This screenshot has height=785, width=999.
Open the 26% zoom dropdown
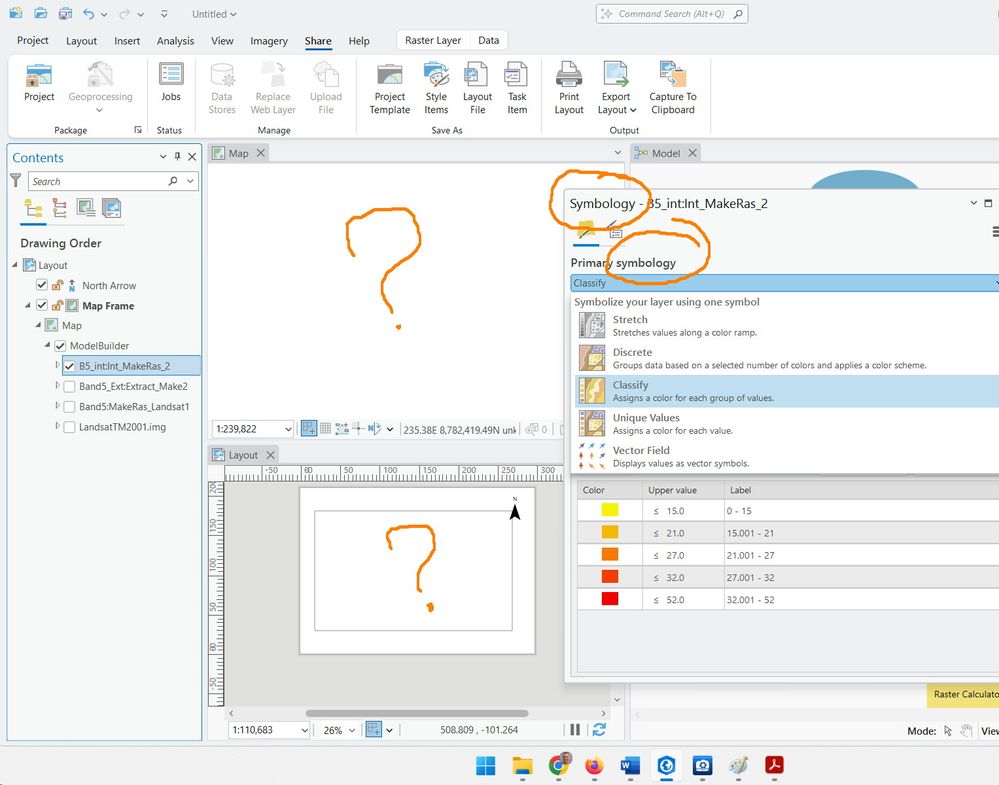(352, 730)
